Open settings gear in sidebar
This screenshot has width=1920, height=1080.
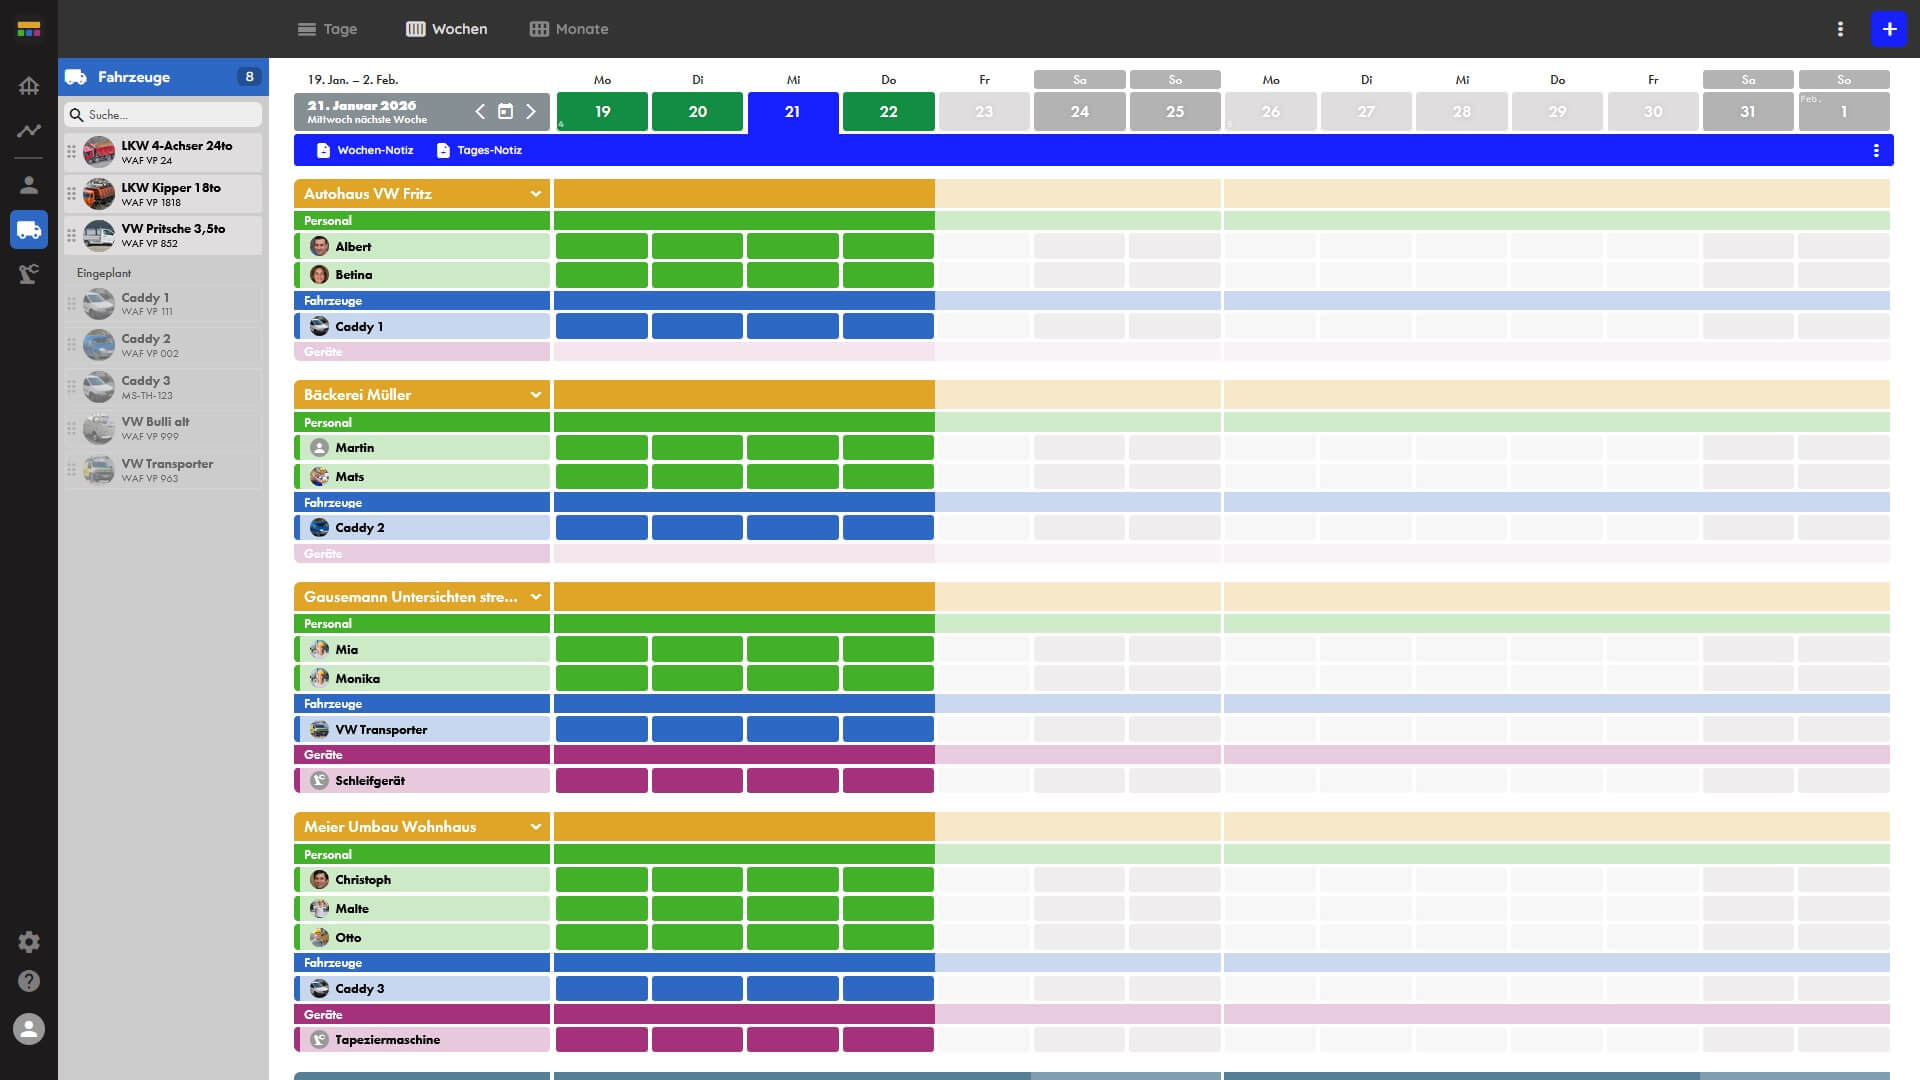coord(29,942)
